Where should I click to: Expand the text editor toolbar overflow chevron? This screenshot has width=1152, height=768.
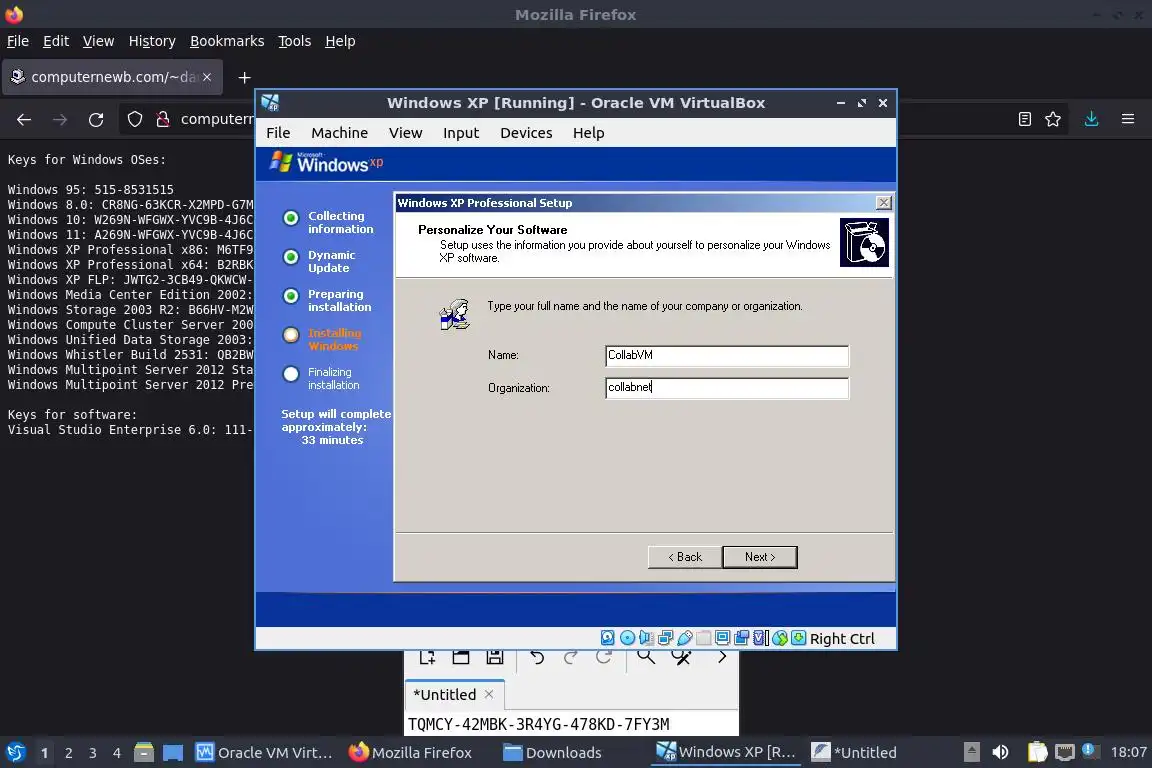[x=722, y=656]
